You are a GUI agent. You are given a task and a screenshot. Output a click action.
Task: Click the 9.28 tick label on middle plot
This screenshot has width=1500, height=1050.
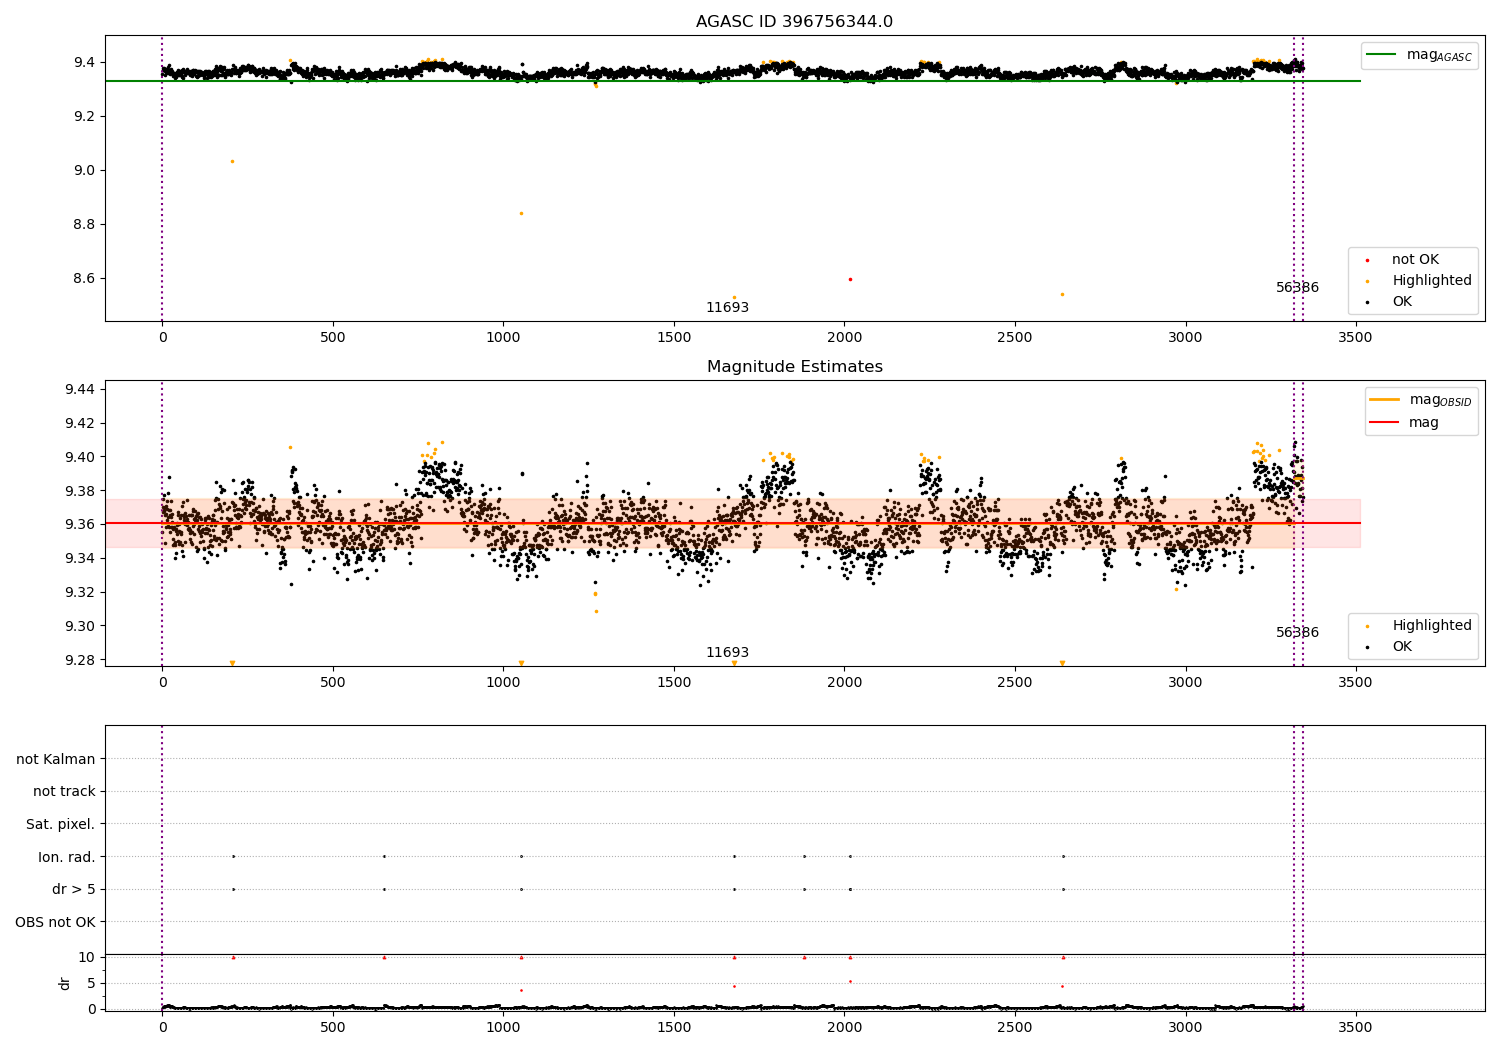(x=80, y=660)
